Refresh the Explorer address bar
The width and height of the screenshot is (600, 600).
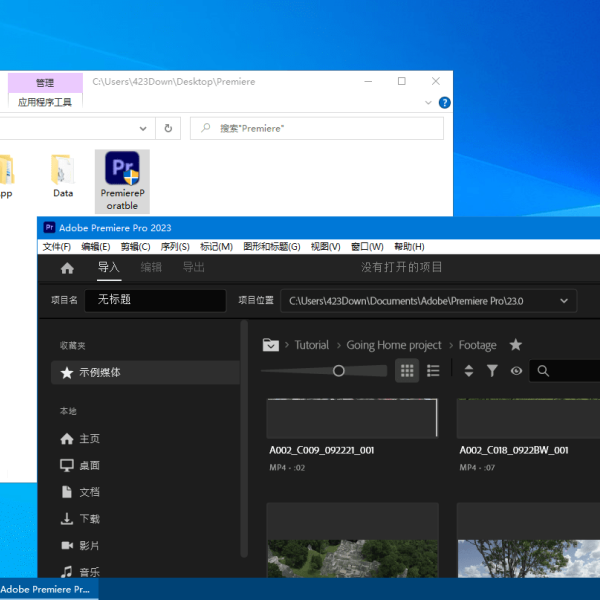(x=168, y=128)
